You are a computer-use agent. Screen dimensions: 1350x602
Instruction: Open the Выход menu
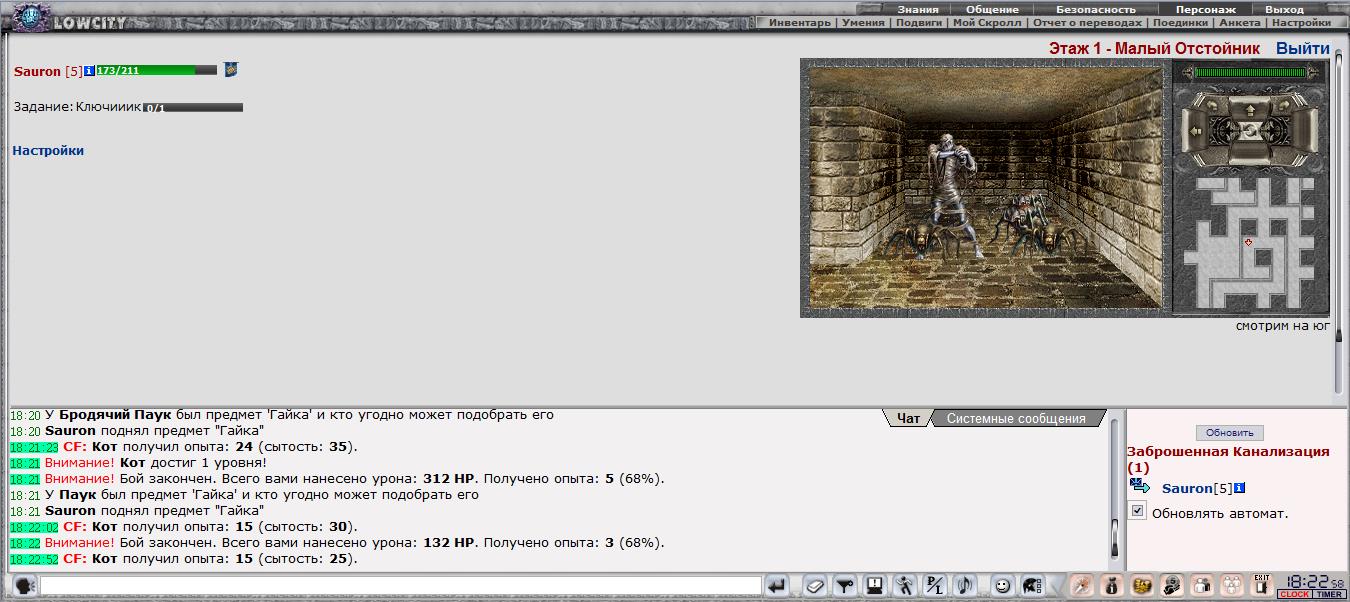1284,9
